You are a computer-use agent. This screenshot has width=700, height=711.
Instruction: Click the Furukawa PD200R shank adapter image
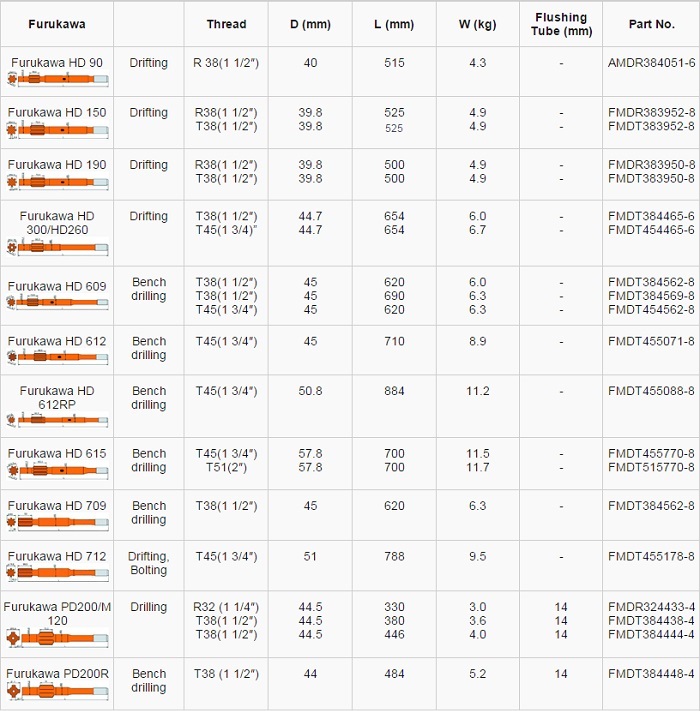(x=58, y=691)
